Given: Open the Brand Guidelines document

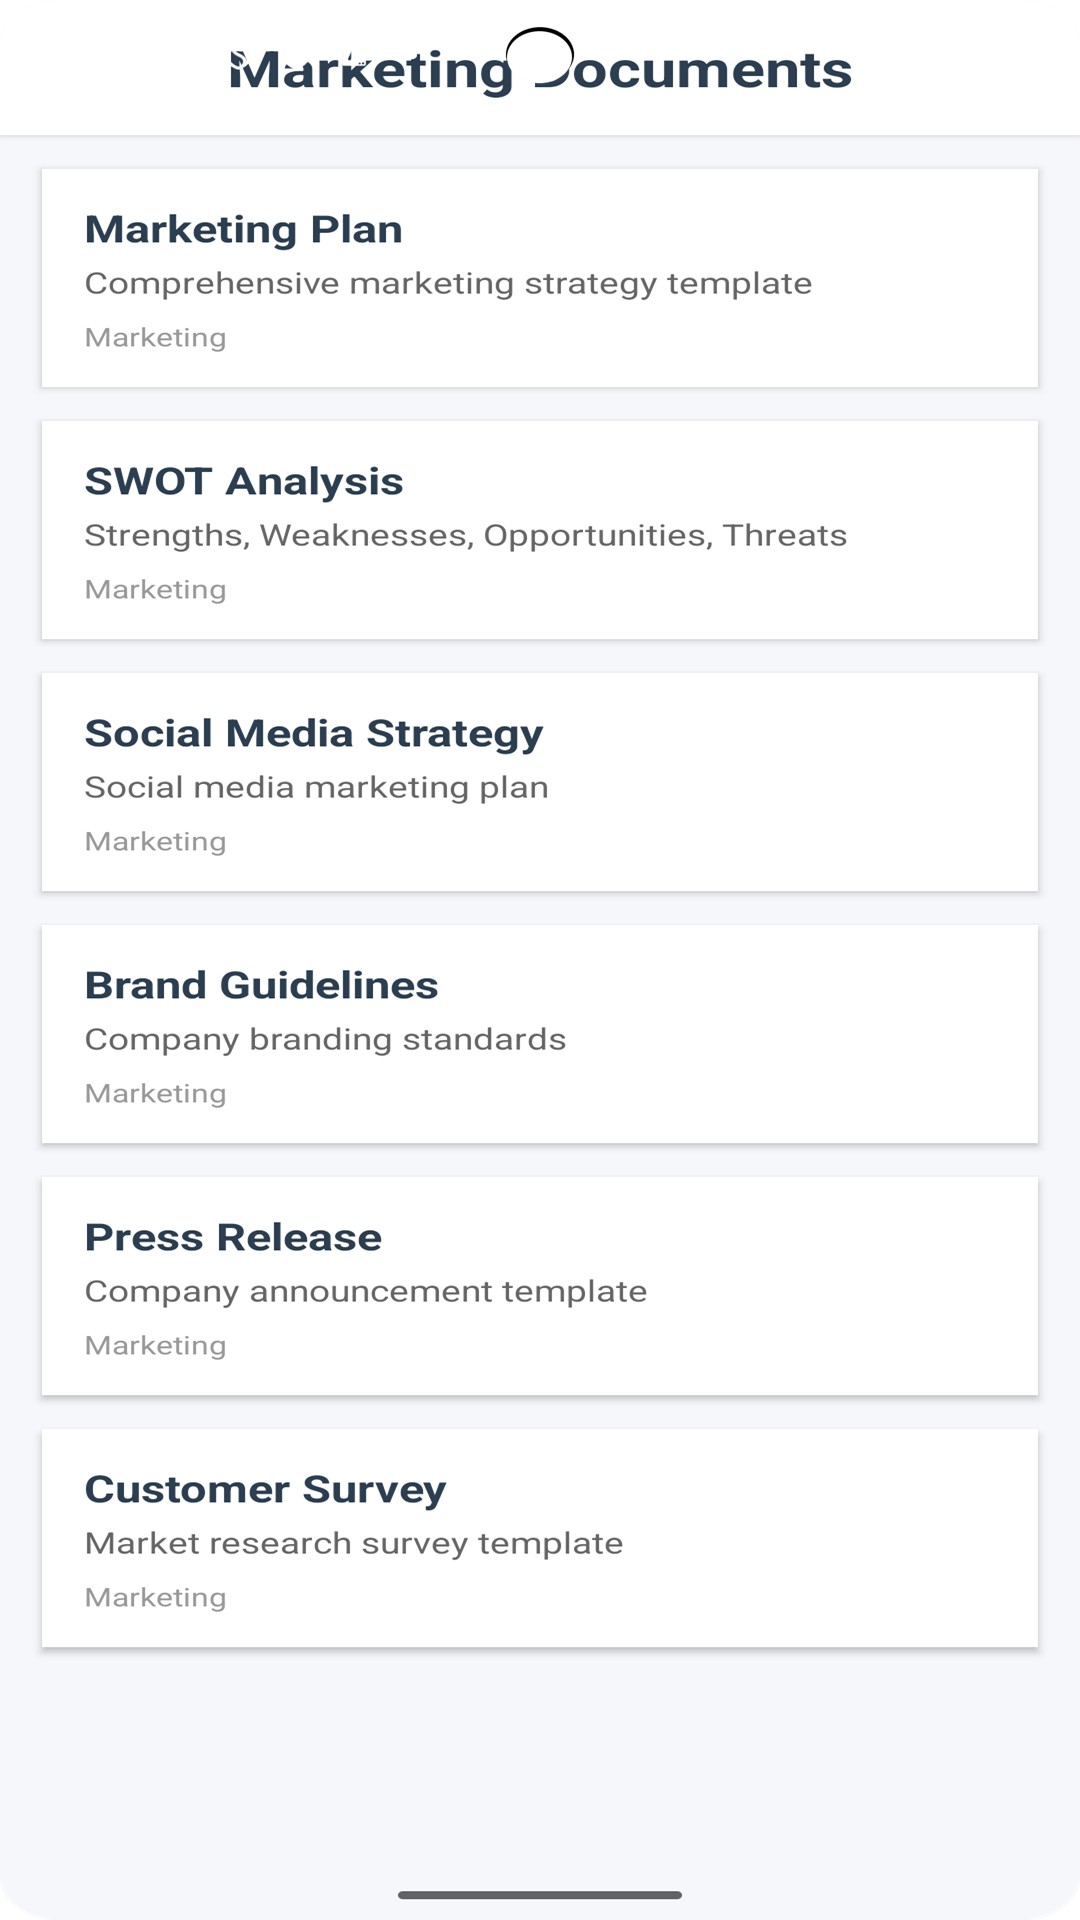Looking at the screenshot, I should pos(262,986).
